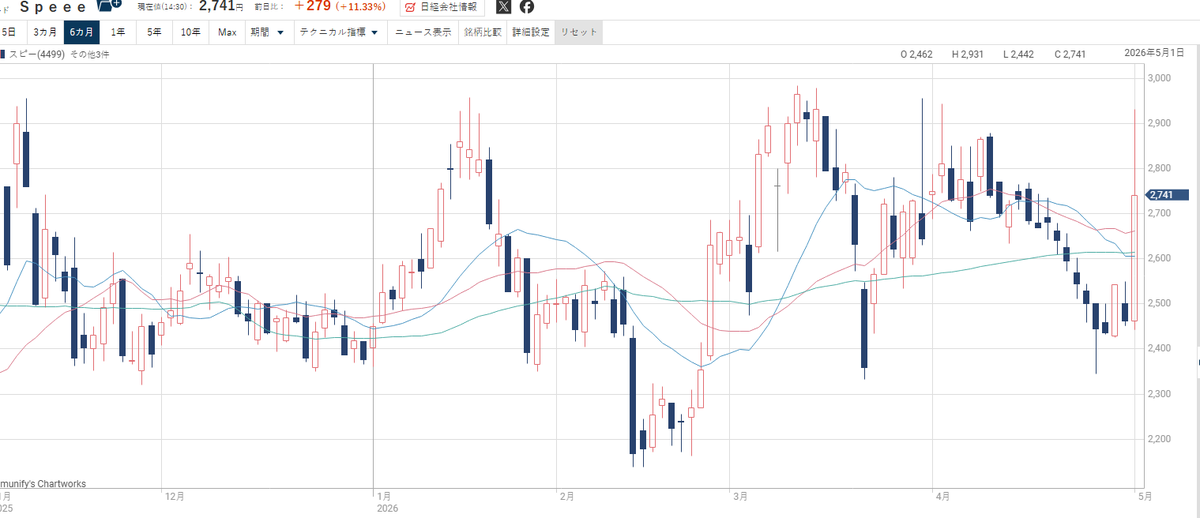
Task: Select the 3カ月 chart range tab
Action: [x=44, y=32]
